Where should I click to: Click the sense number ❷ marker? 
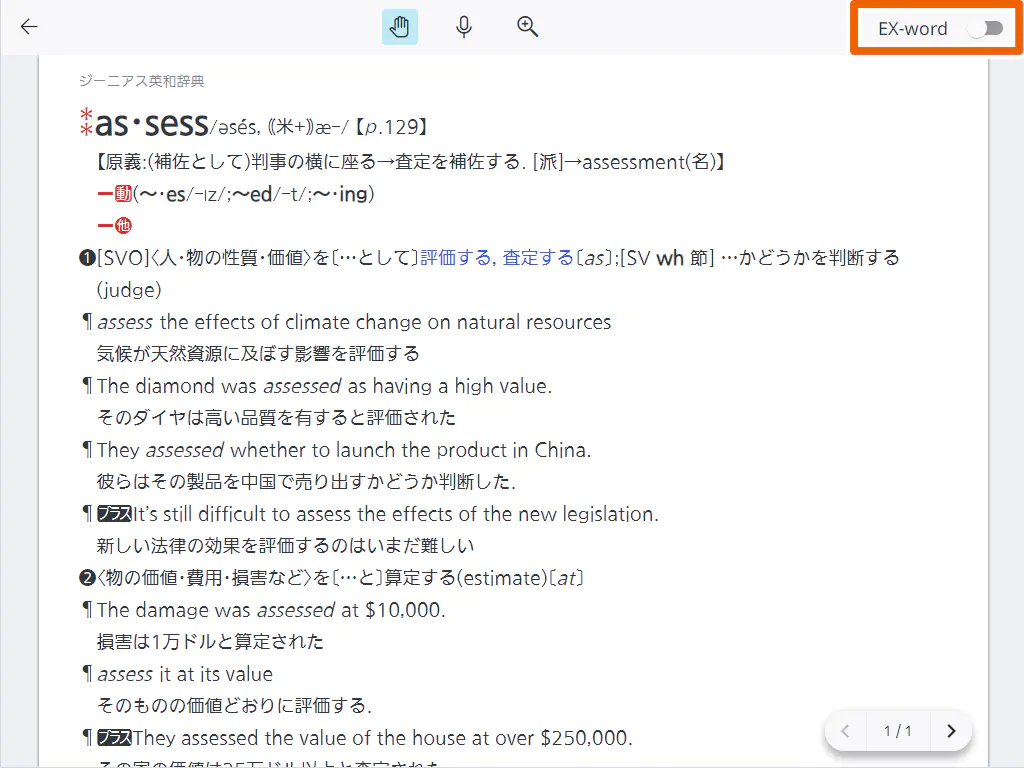(x=87, y=578)
